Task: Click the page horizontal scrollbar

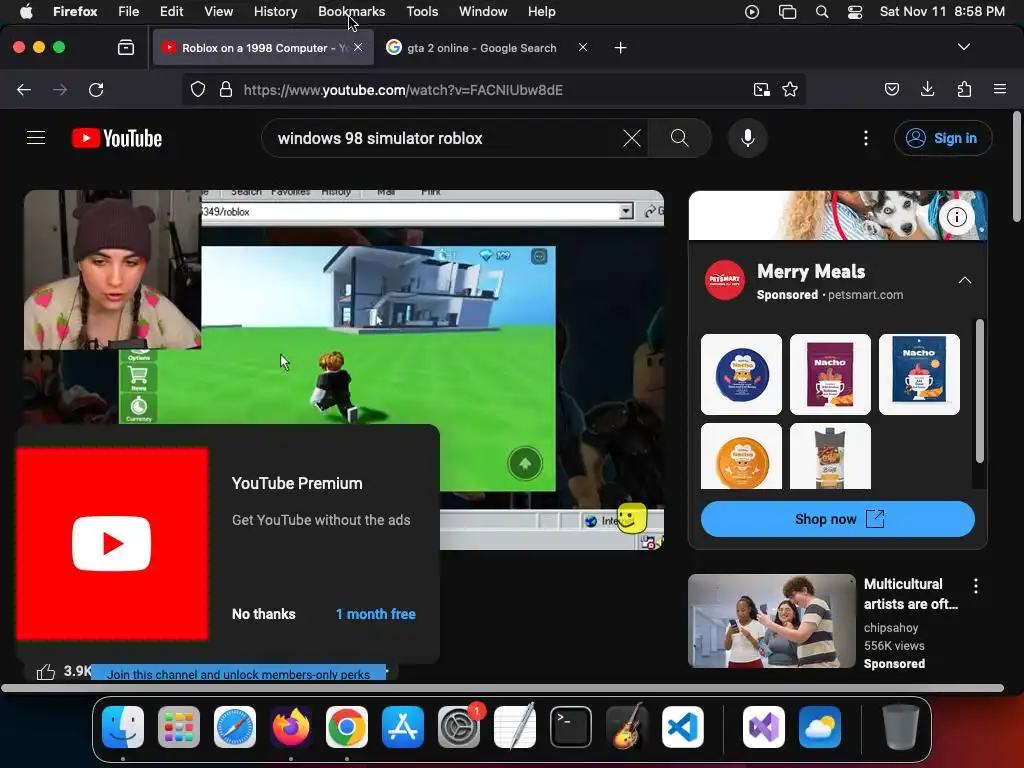Action: coord(502,688)
